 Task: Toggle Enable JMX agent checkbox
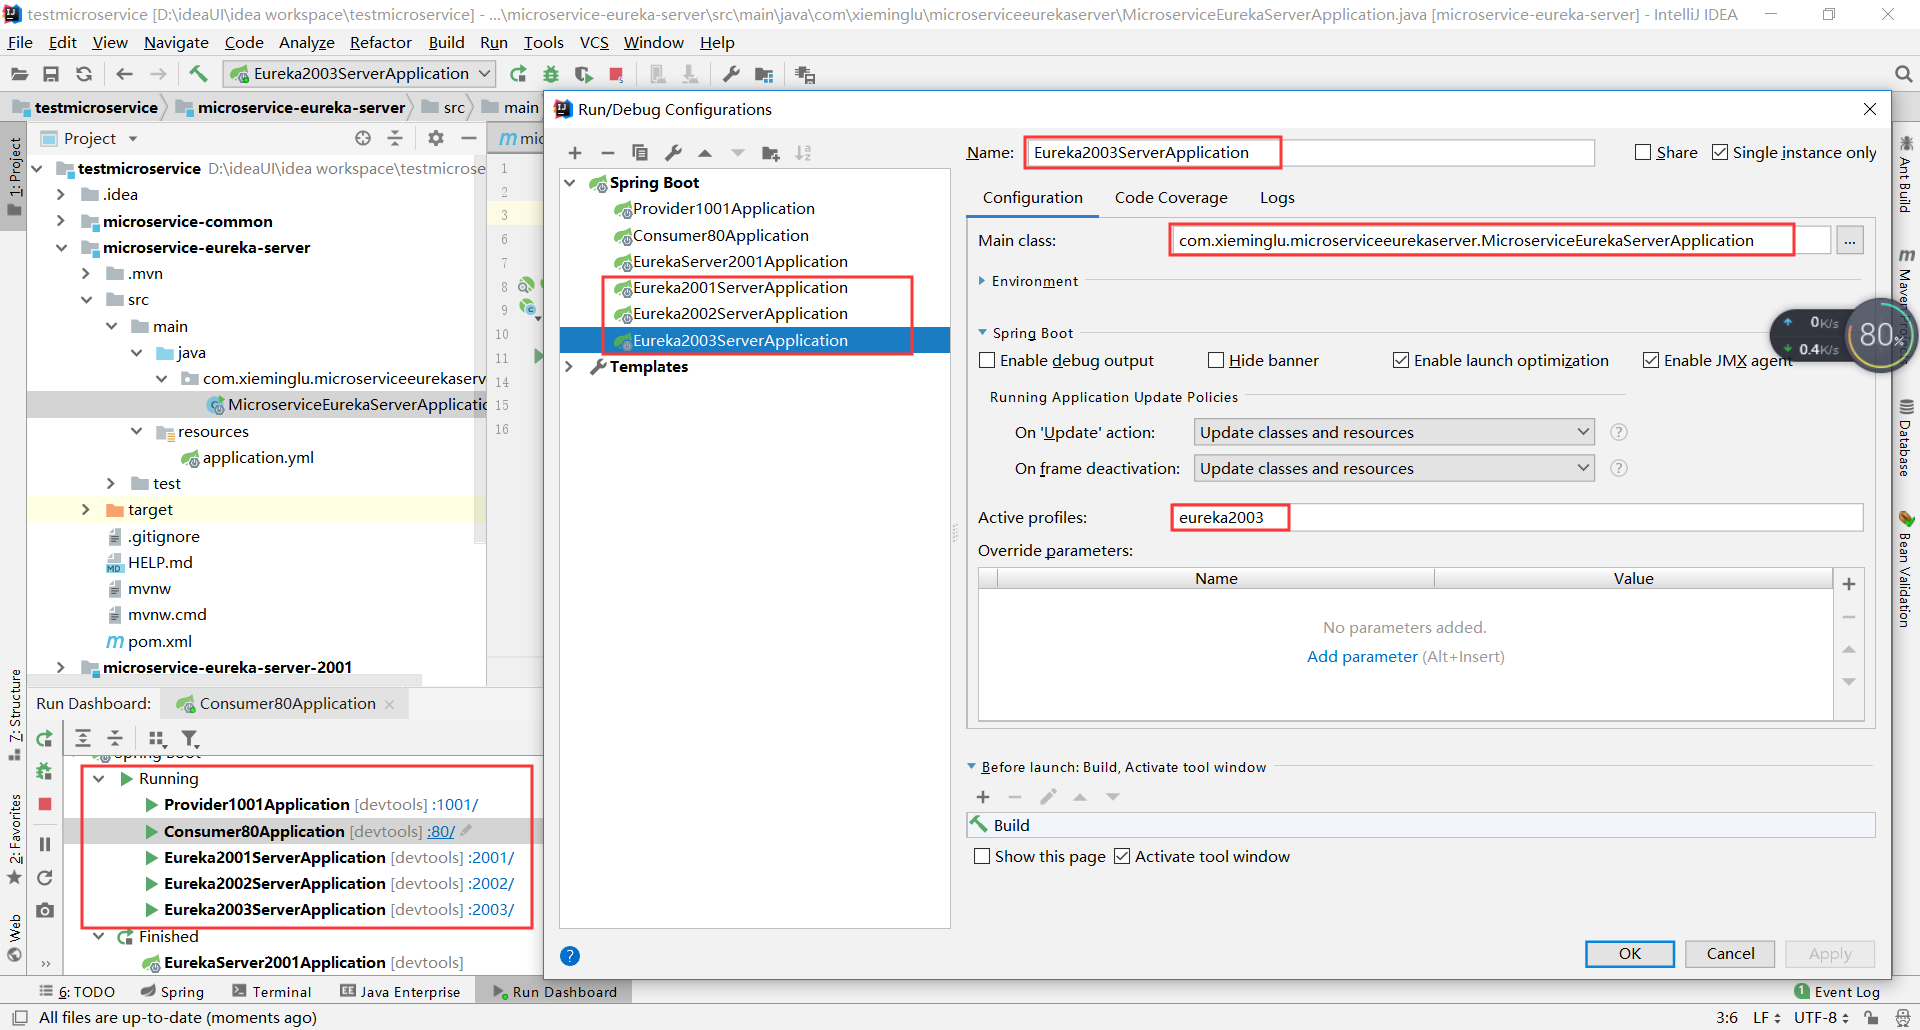1651,360
